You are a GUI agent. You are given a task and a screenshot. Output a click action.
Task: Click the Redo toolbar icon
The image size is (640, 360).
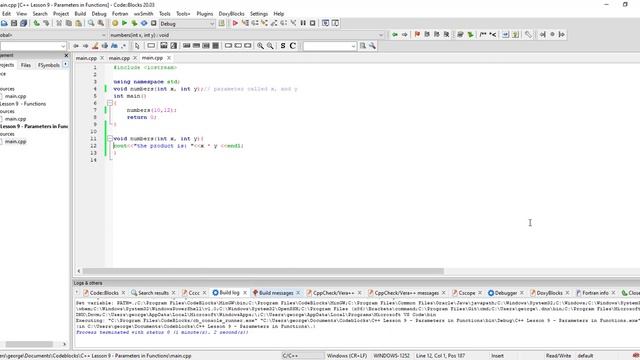(x=46, y=23)
